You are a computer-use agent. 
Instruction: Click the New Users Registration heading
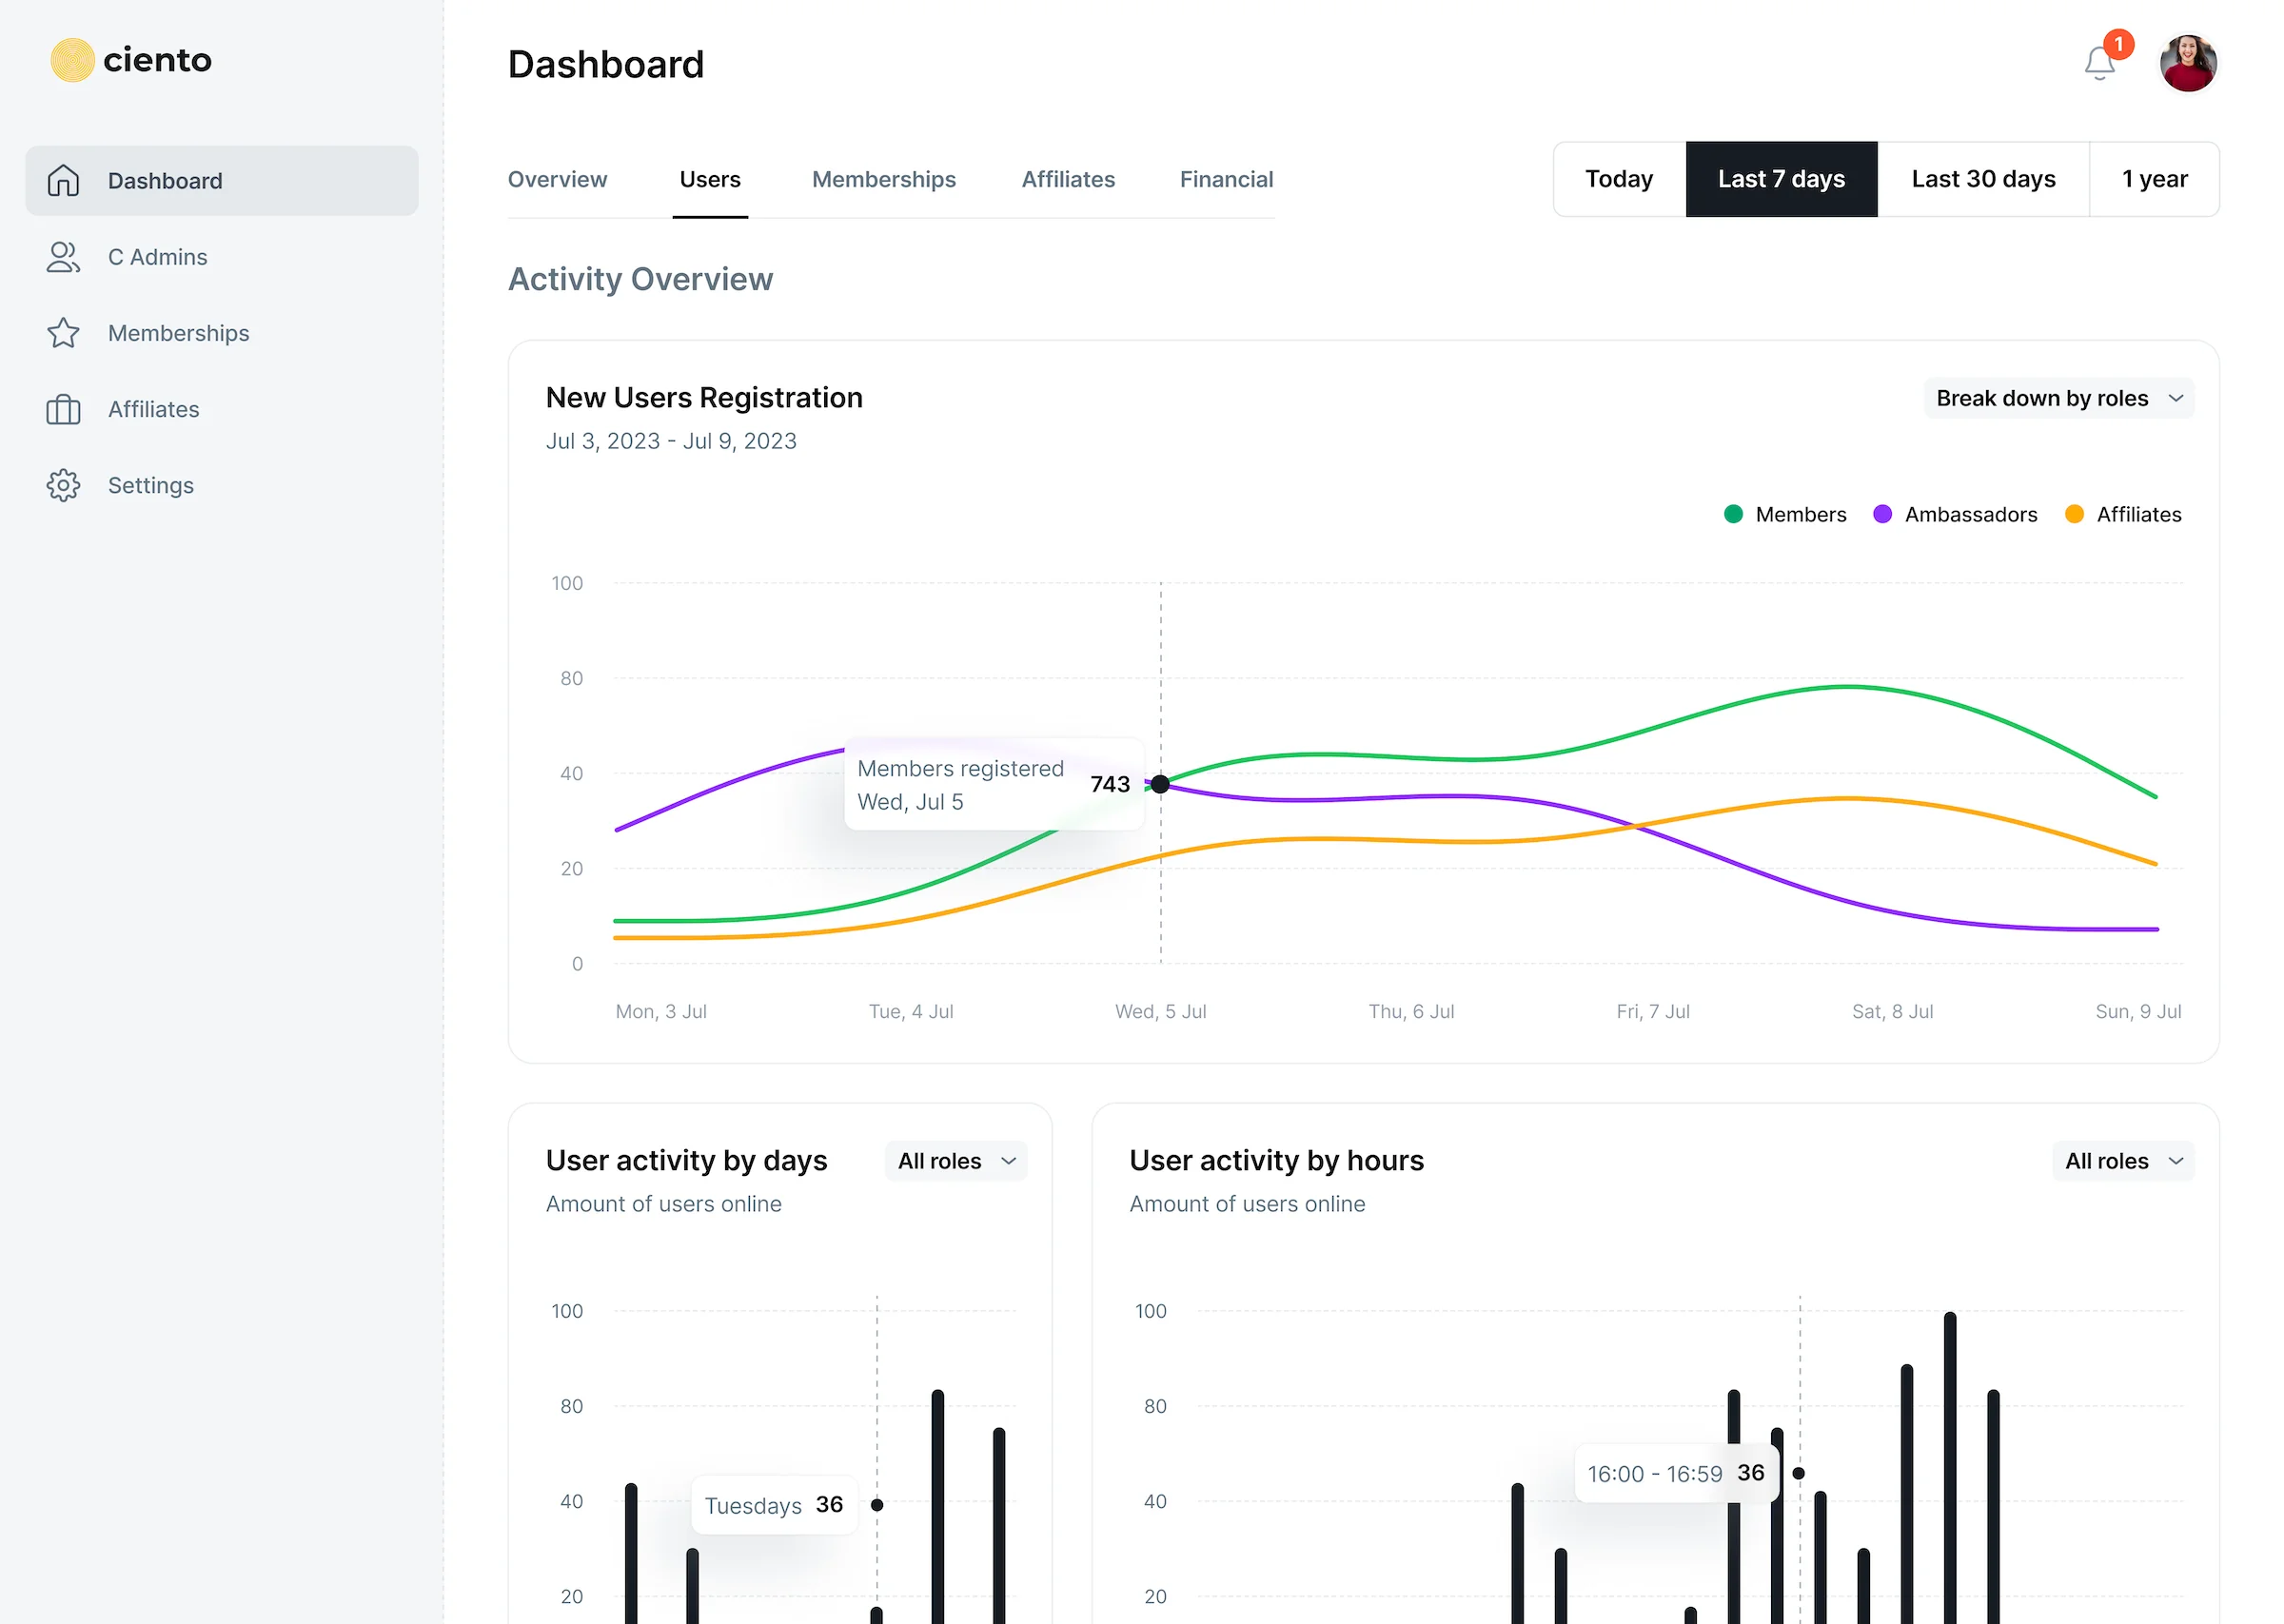(x=704, y=398)
